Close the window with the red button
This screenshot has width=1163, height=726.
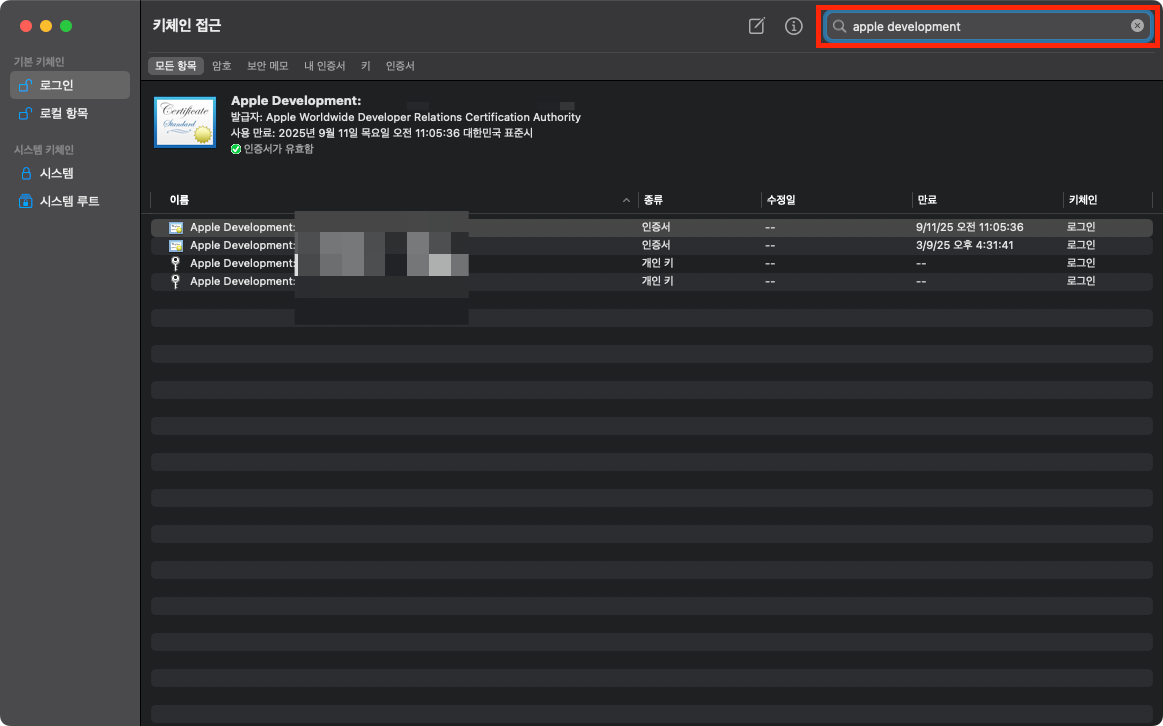click(x=26, y=26)
